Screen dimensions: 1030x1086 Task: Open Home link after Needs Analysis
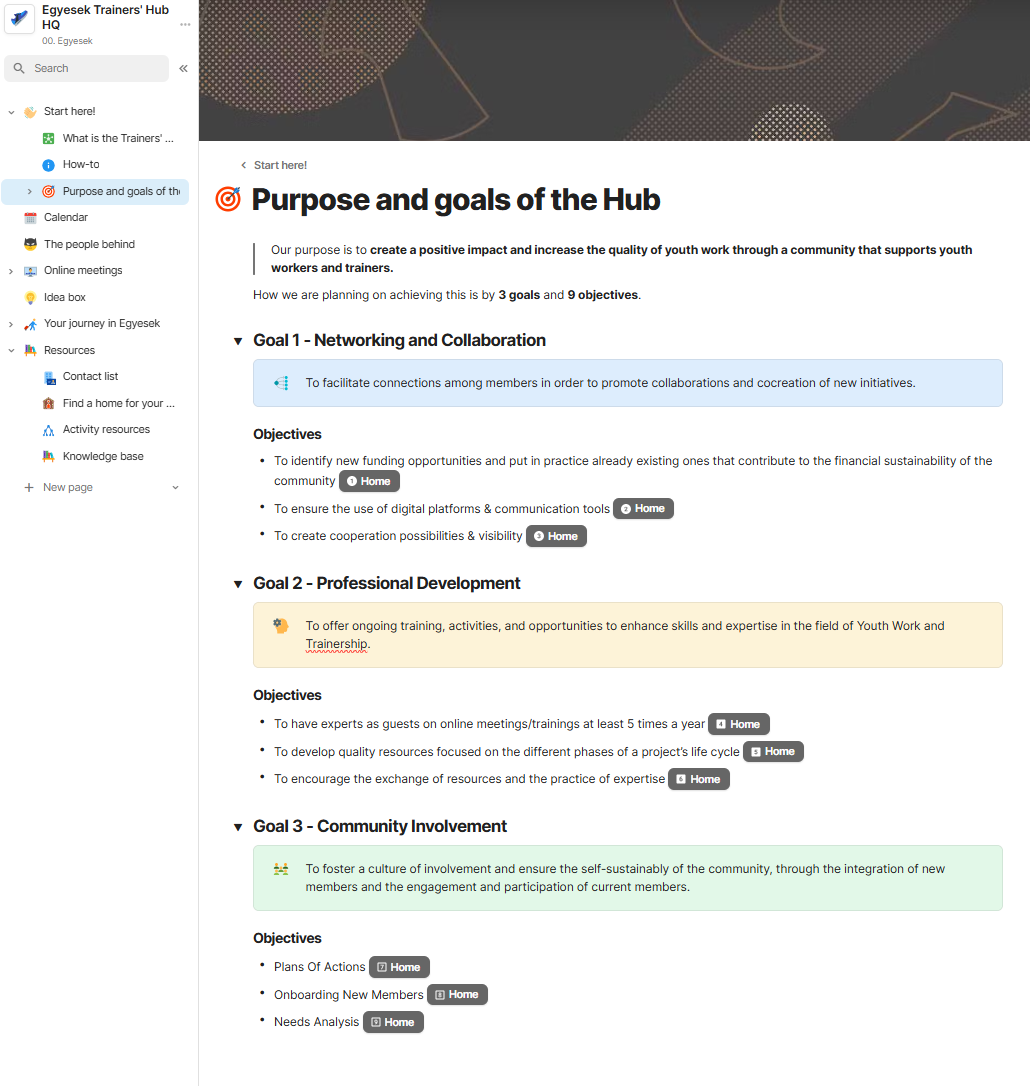393,1022
